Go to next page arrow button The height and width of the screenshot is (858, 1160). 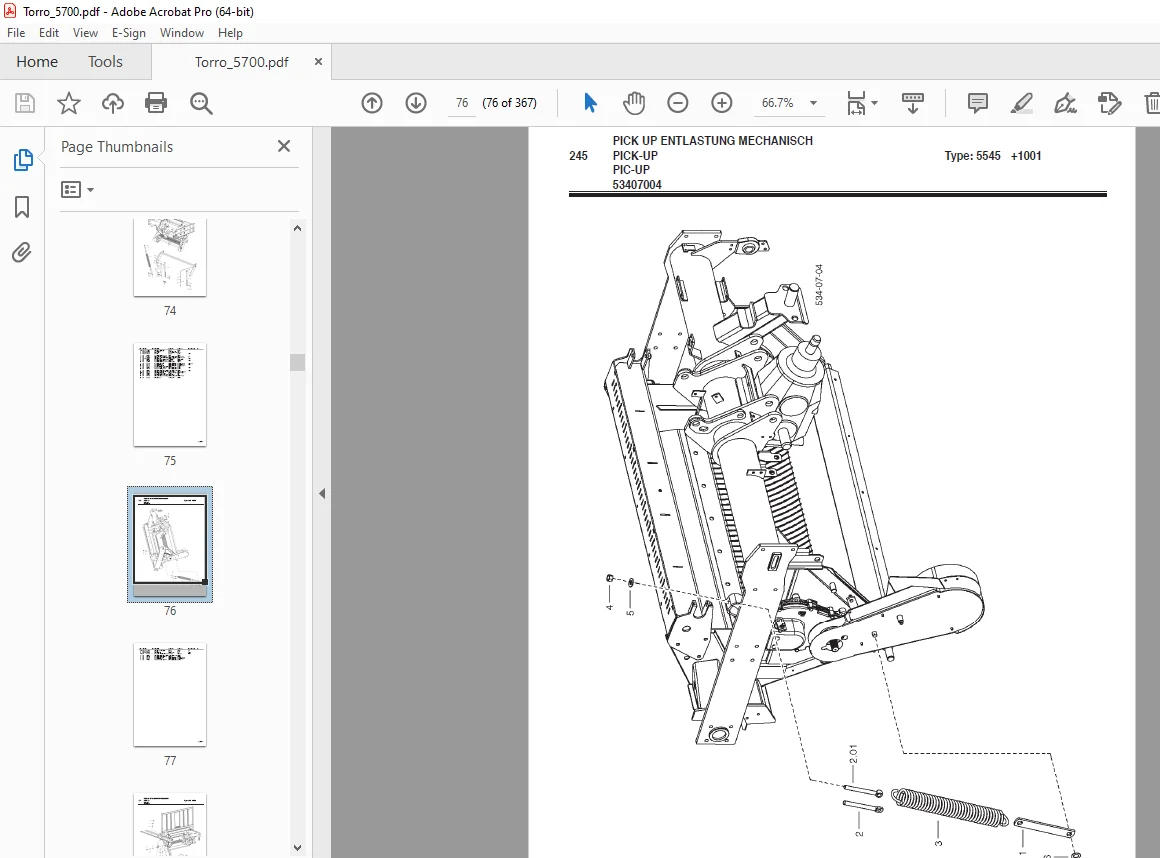pos(416,103)
